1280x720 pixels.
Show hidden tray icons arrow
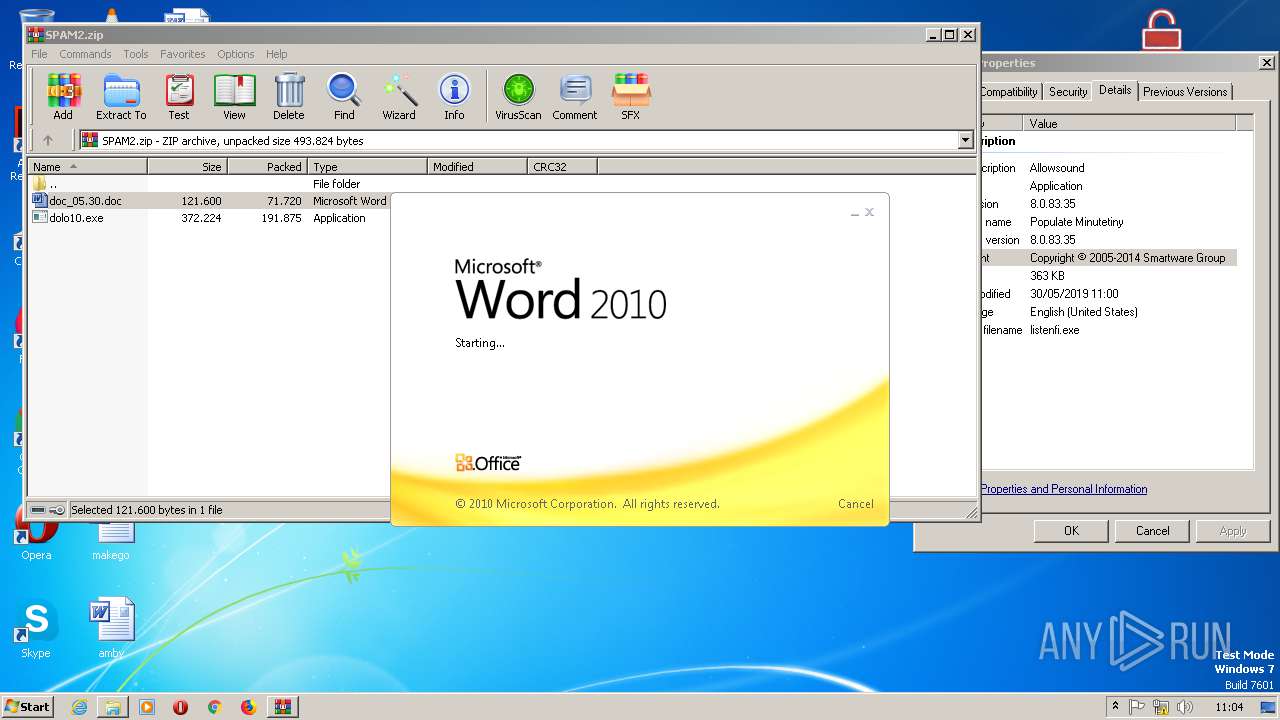point(1115,707)
